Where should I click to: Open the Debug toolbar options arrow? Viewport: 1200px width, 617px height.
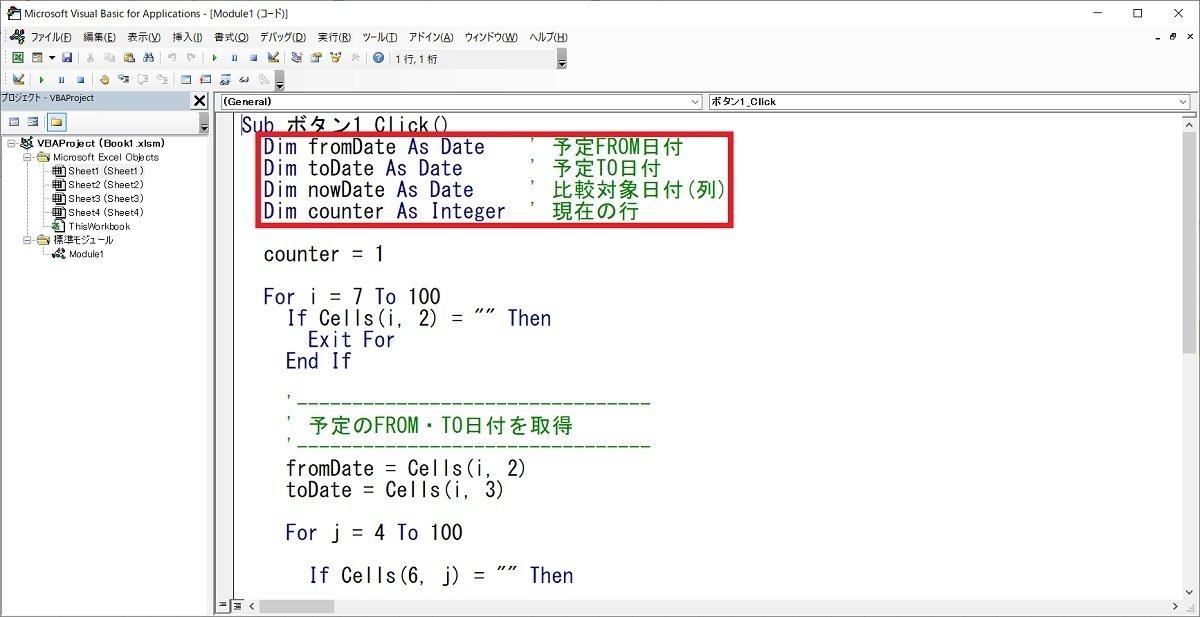(279, 80)
